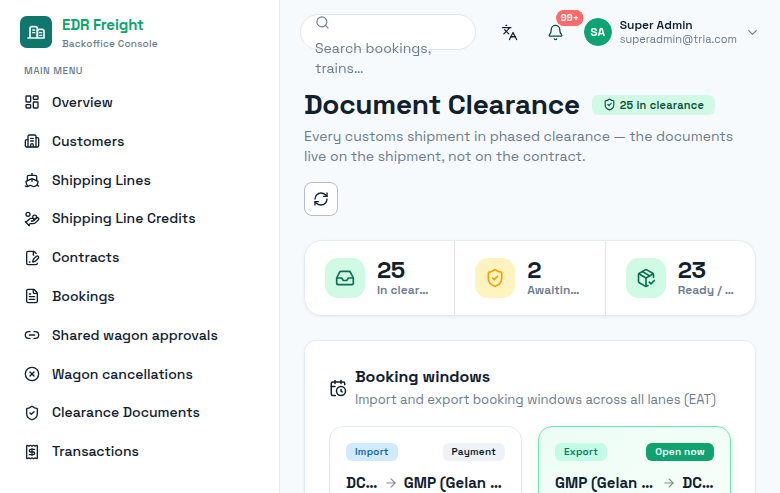Click the Awaiting shield icon
This screenshot has width=780, height=493.
pos(495,278)
